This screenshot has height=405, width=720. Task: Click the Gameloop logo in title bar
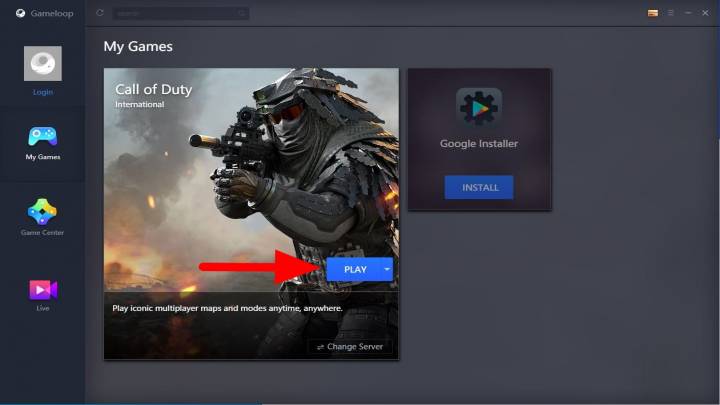pyautogui.click(x=20, y=13)
